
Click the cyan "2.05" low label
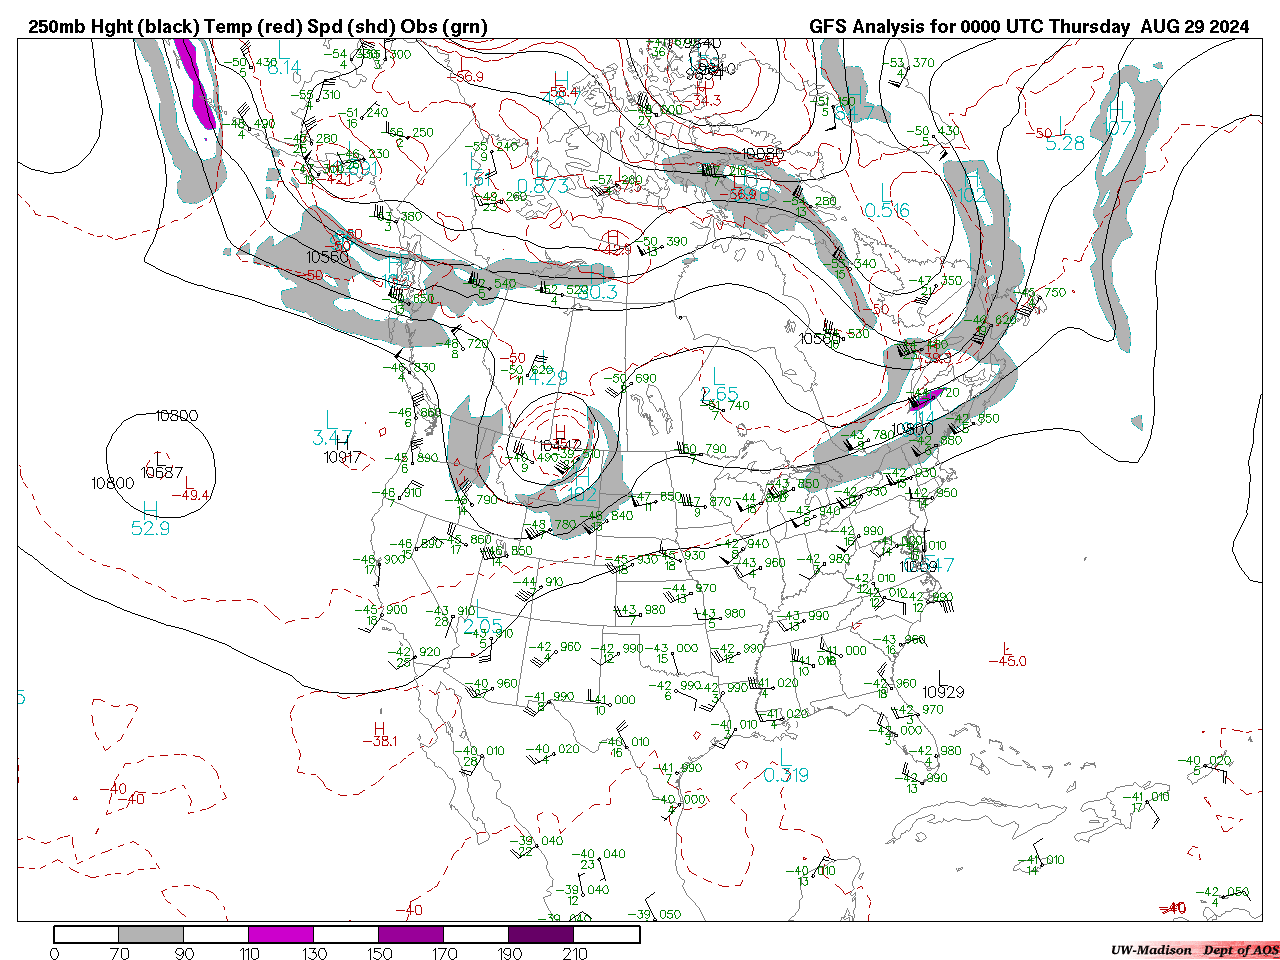[483, 626]
